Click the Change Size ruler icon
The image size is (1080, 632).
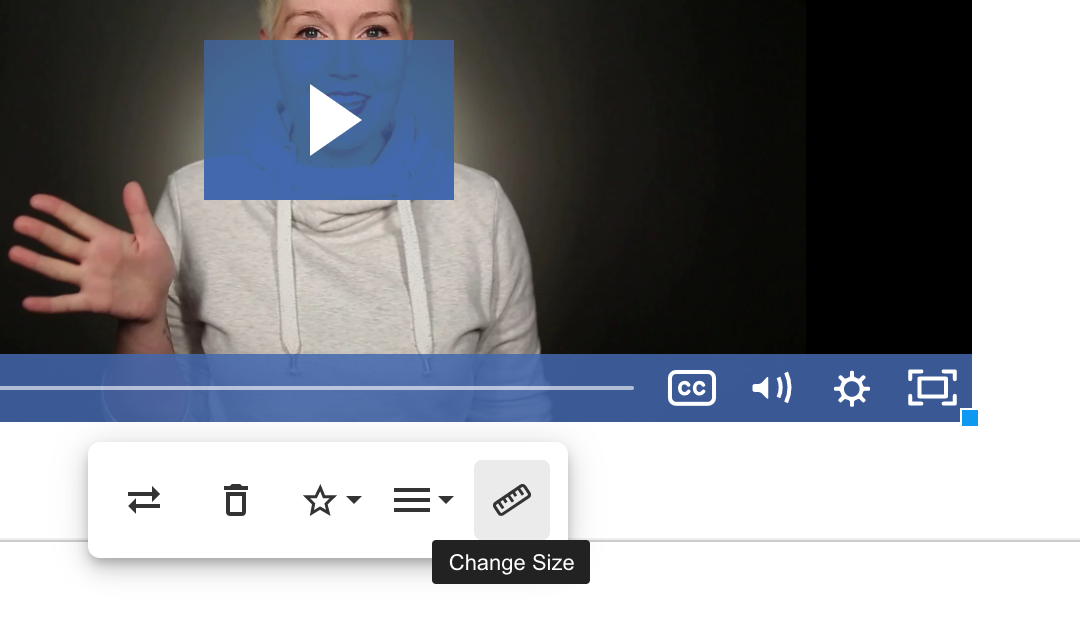512,500
